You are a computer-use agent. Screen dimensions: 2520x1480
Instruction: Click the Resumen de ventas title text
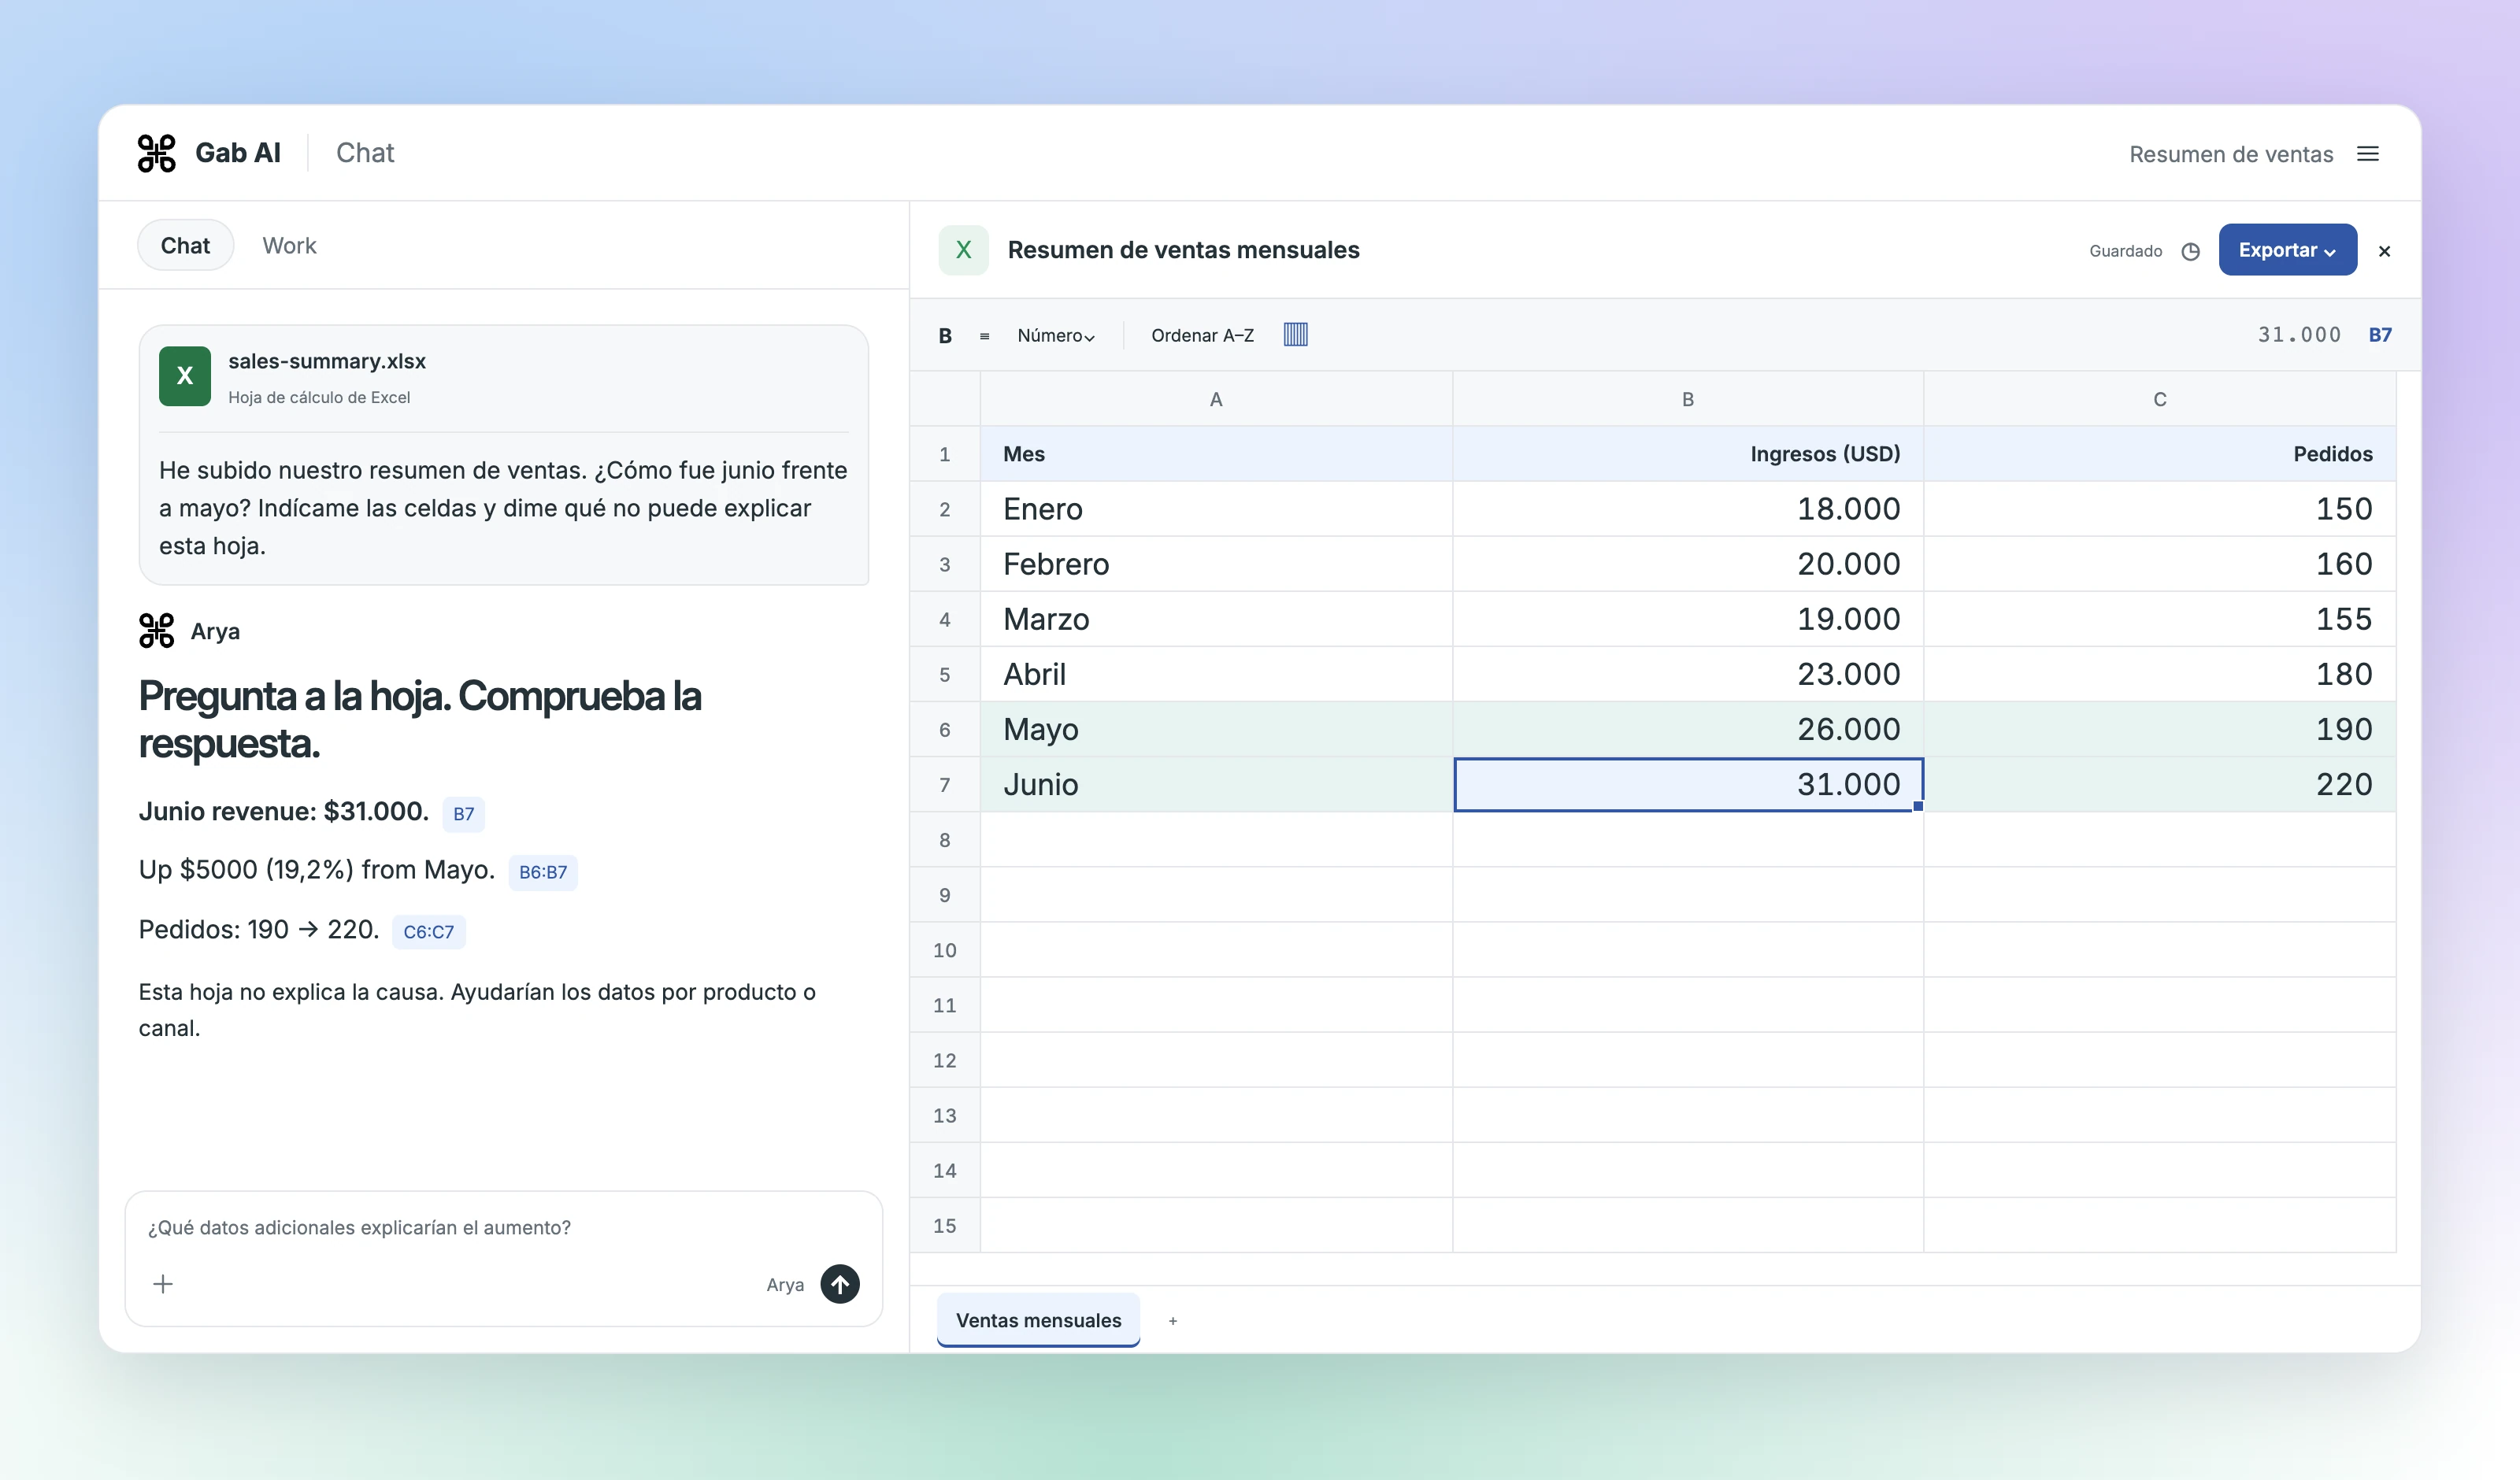(2231, 154)
